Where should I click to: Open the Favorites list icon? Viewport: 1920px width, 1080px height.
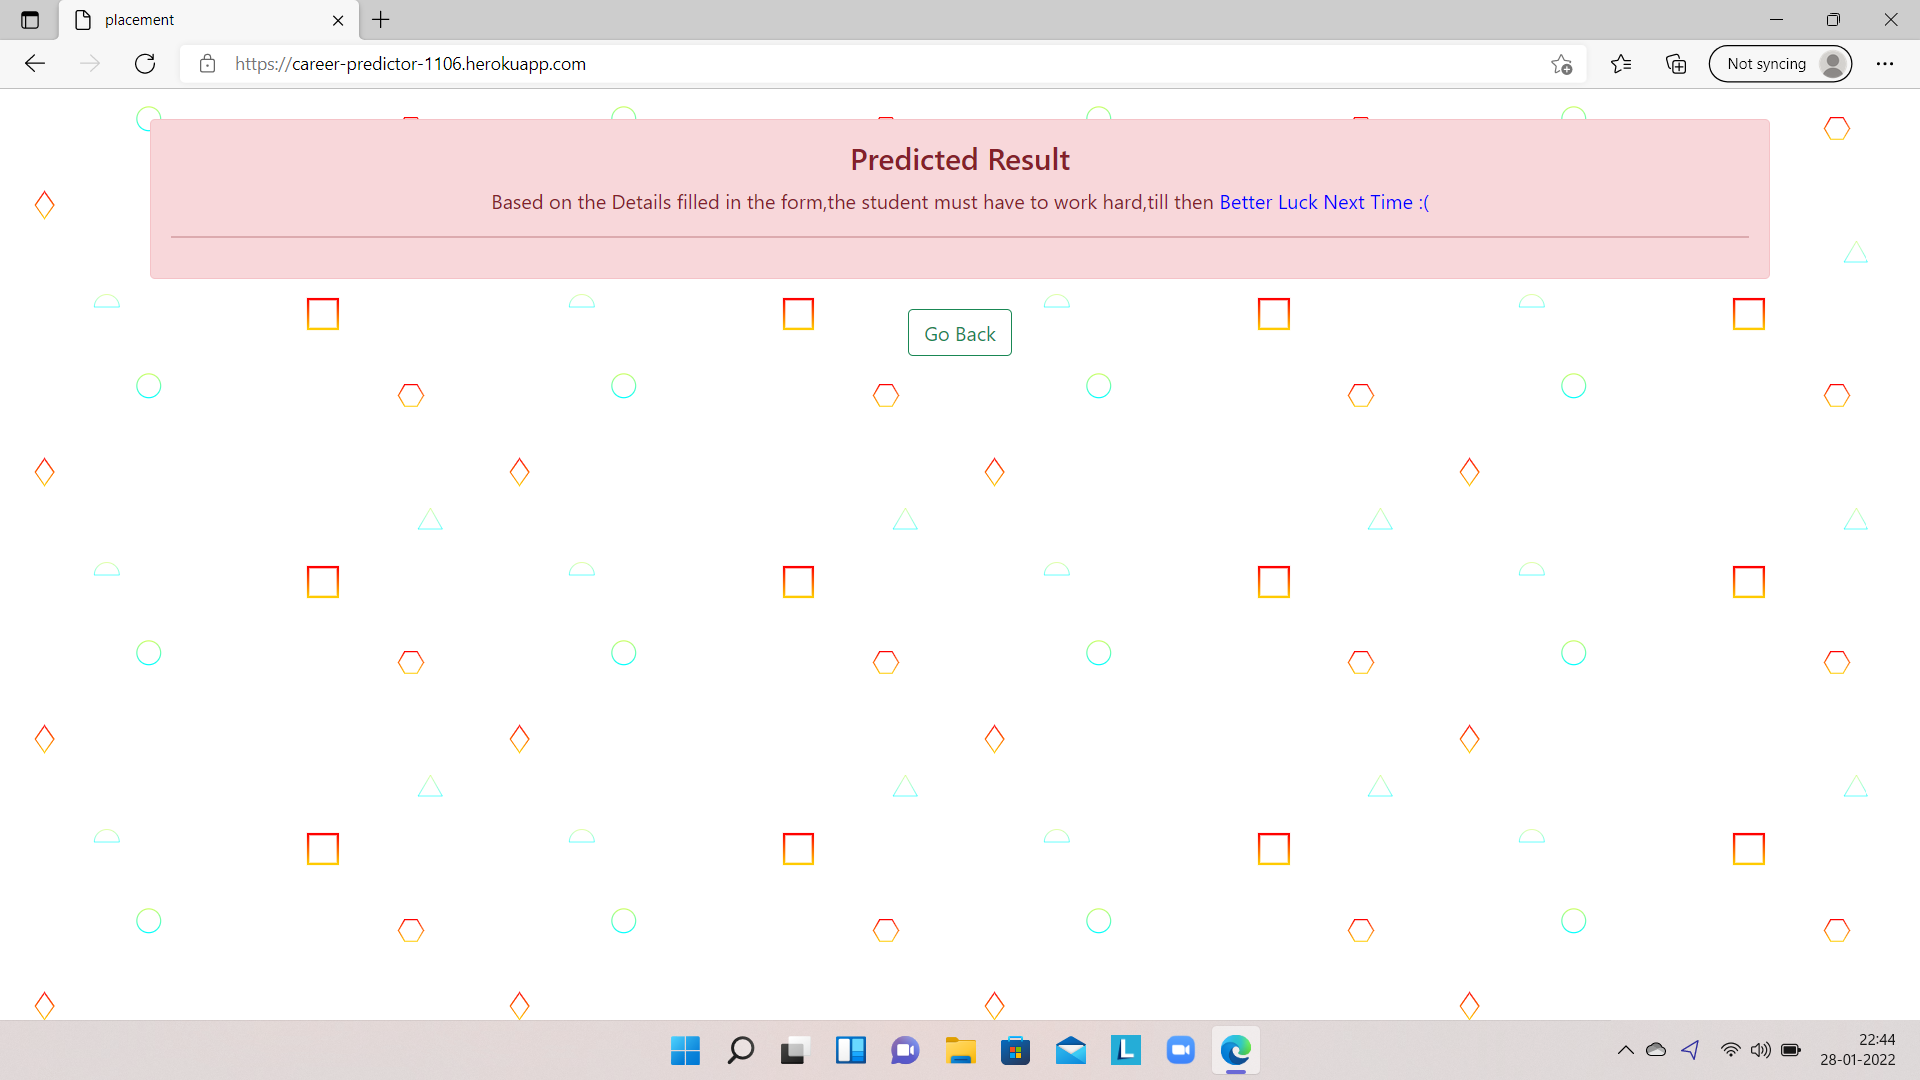[1621, 64]
